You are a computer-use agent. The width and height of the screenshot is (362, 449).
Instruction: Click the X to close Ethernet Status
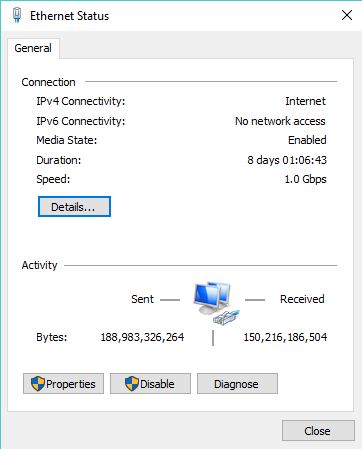(x=347, y=15)
